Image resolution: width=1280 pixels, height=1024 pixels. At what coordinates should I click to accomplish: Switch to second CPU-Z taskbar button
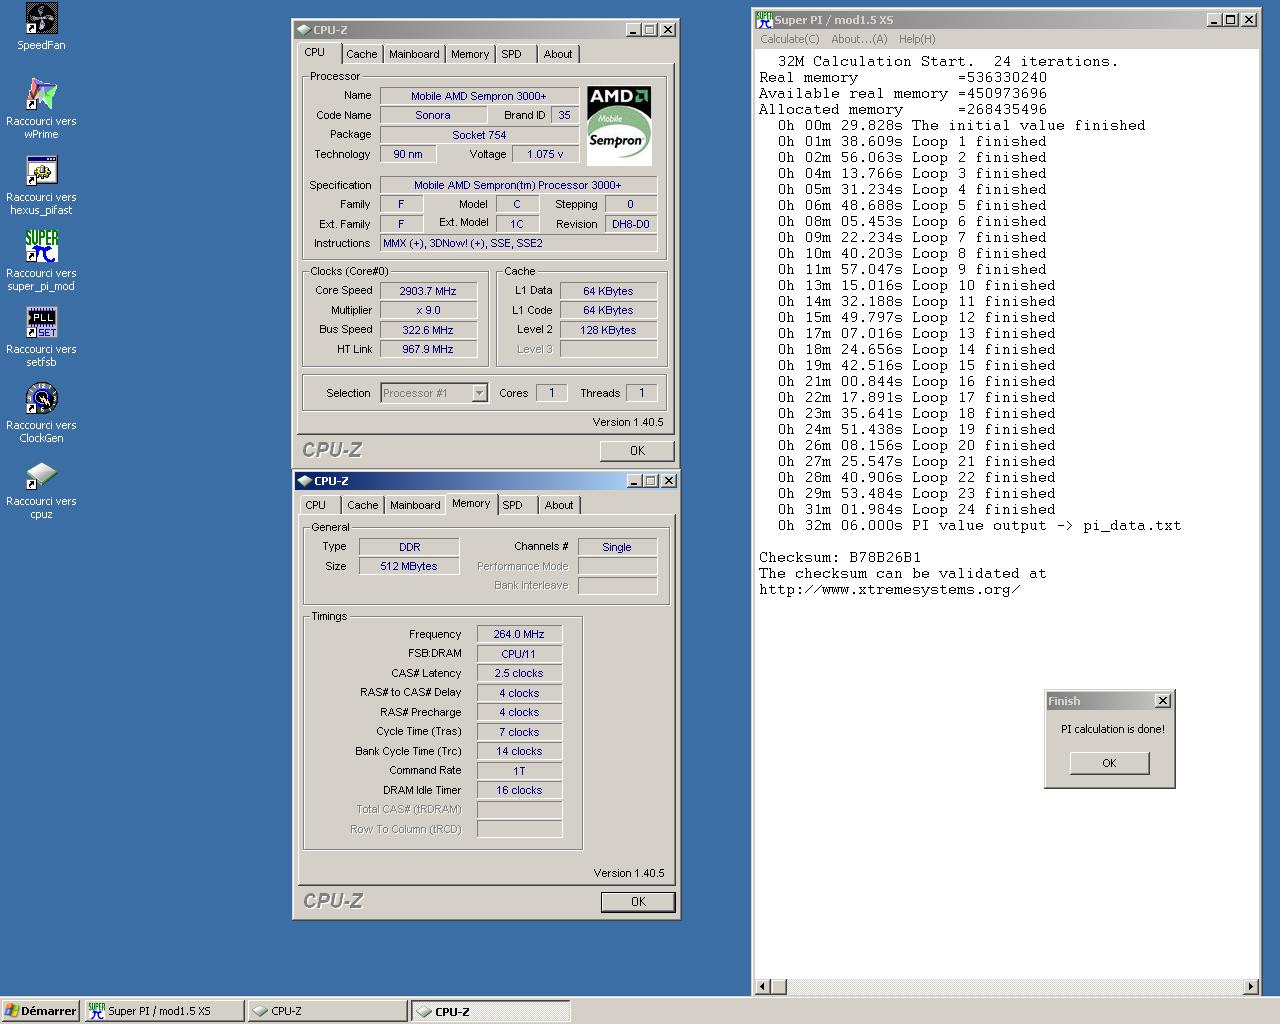(491, 1011)
